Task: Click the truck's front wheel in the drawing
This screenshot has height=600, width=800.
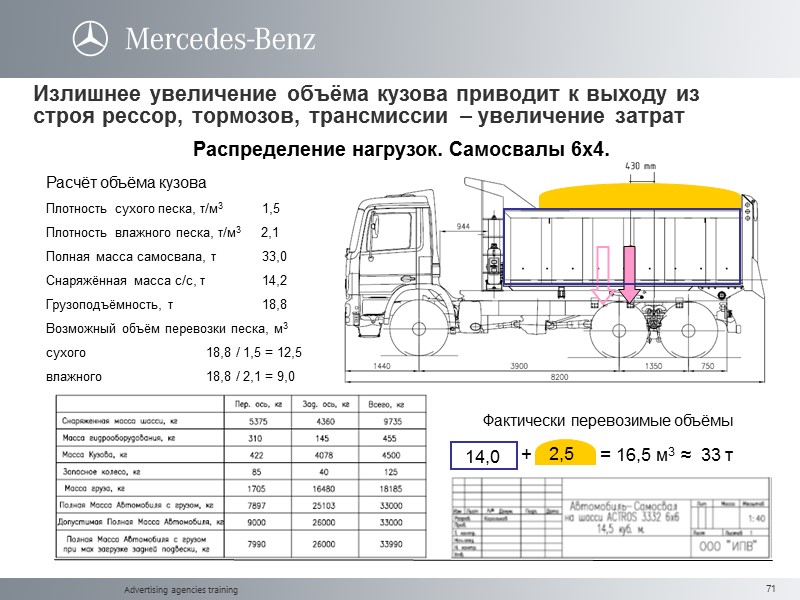Action: pyautogui.click(x=420, y=329)
